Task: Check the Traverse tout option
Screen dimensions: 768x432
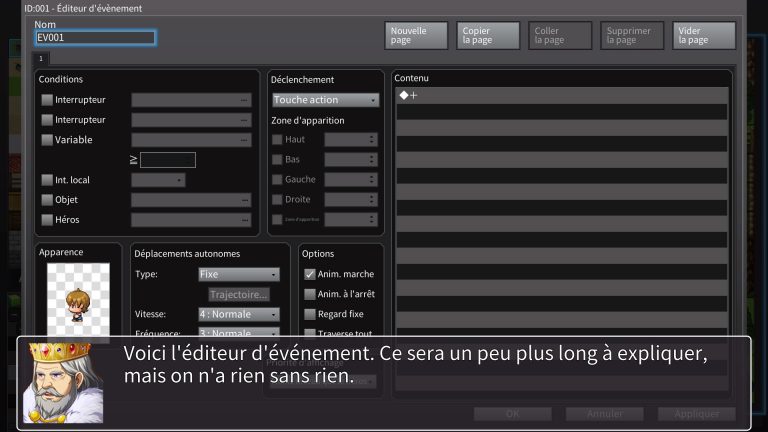Action: pos(310,333)
